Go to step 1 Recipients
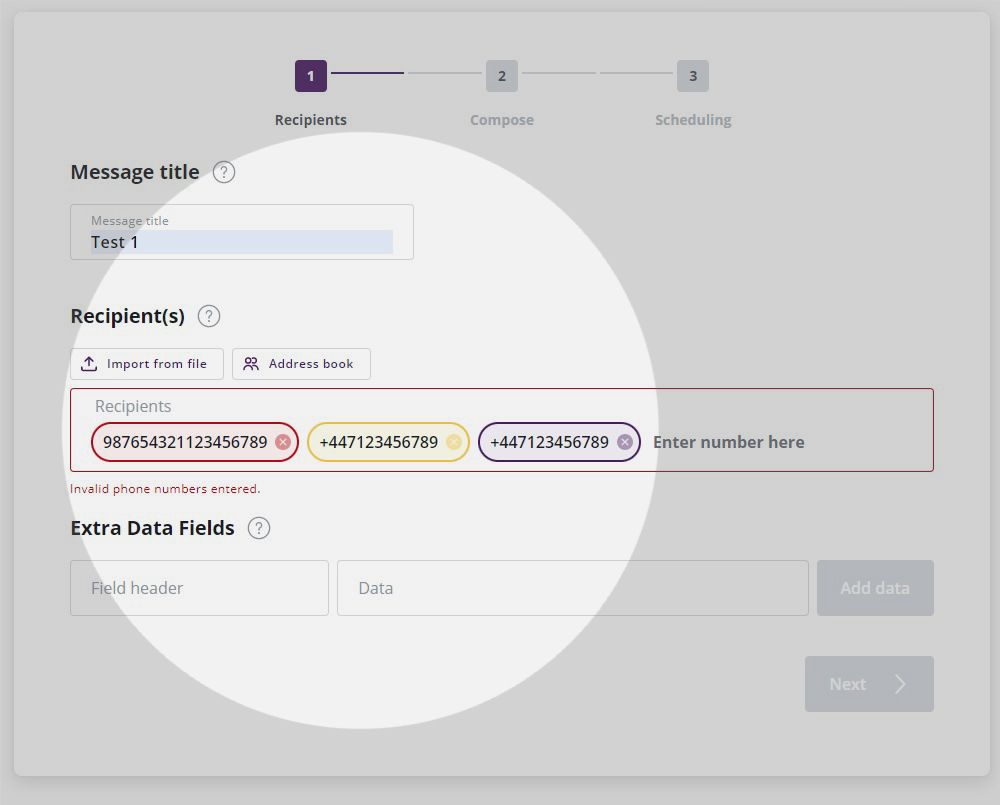 pyautogui.click(x=310, y=76)
